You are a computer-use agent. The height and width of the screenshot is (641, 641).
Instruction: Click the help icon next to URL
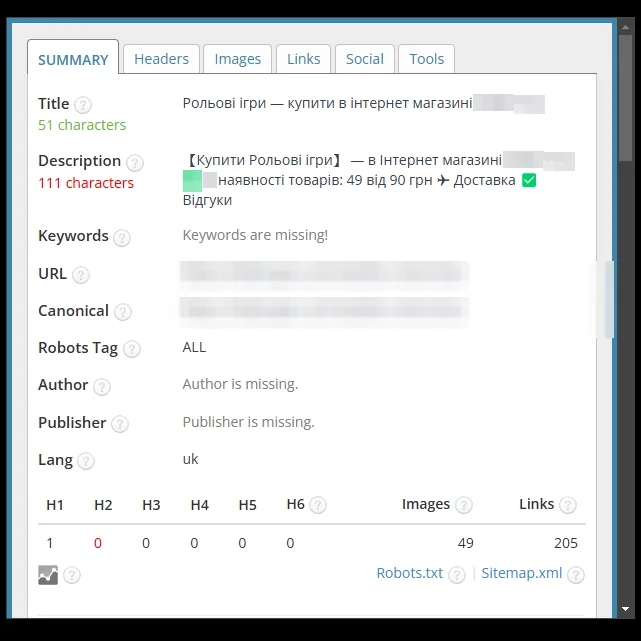81,275
